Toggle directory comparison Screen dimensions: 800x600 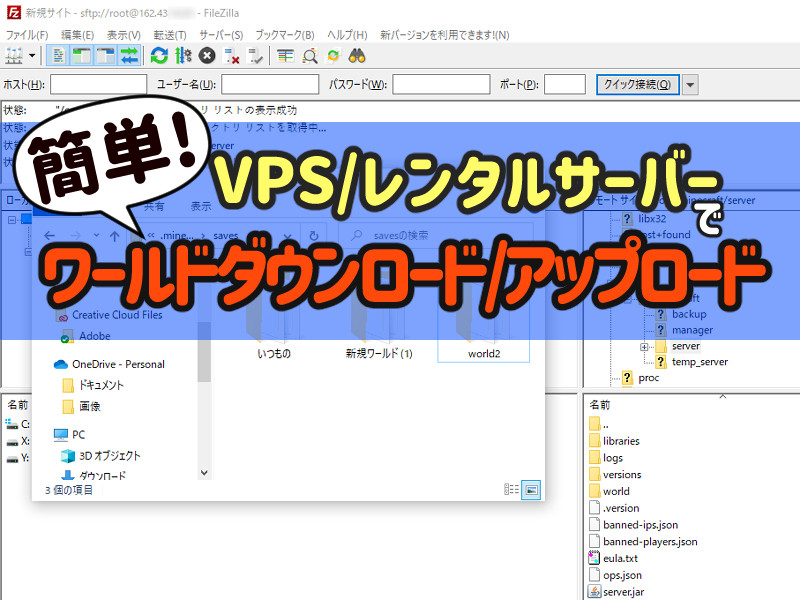point(310,56)
